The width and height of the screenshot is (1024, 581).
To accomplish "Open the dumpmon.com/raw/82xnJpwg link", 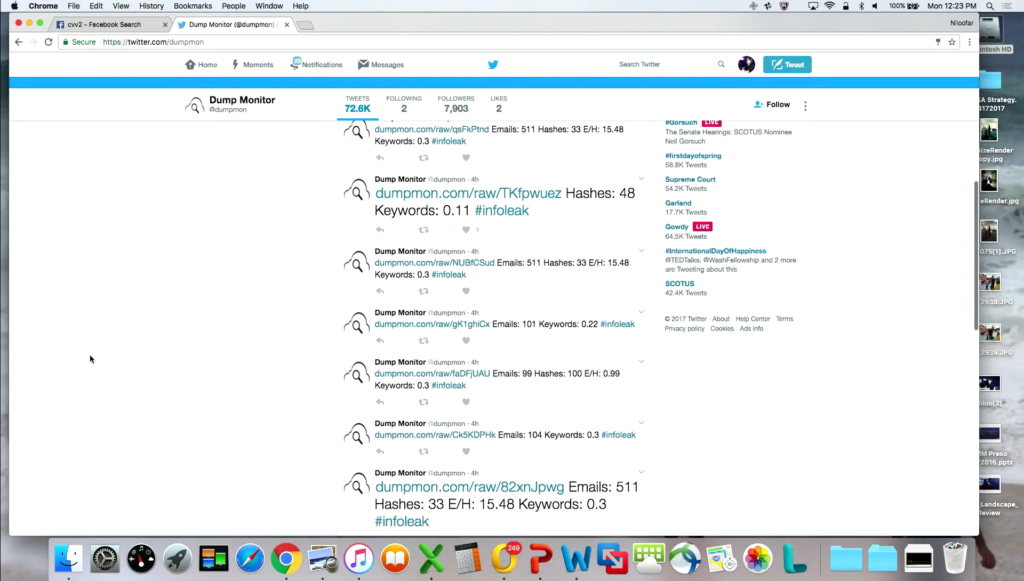I will (x=470, y=487).
